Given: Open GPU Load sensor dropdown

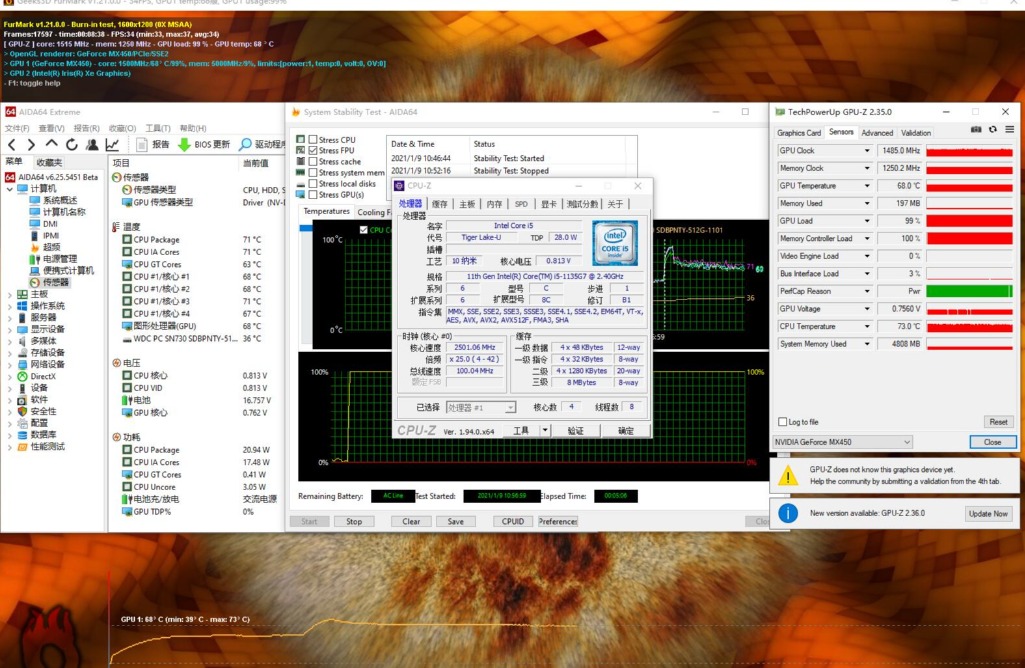Looking at the screenshot, I should click(x=867, y=221).
